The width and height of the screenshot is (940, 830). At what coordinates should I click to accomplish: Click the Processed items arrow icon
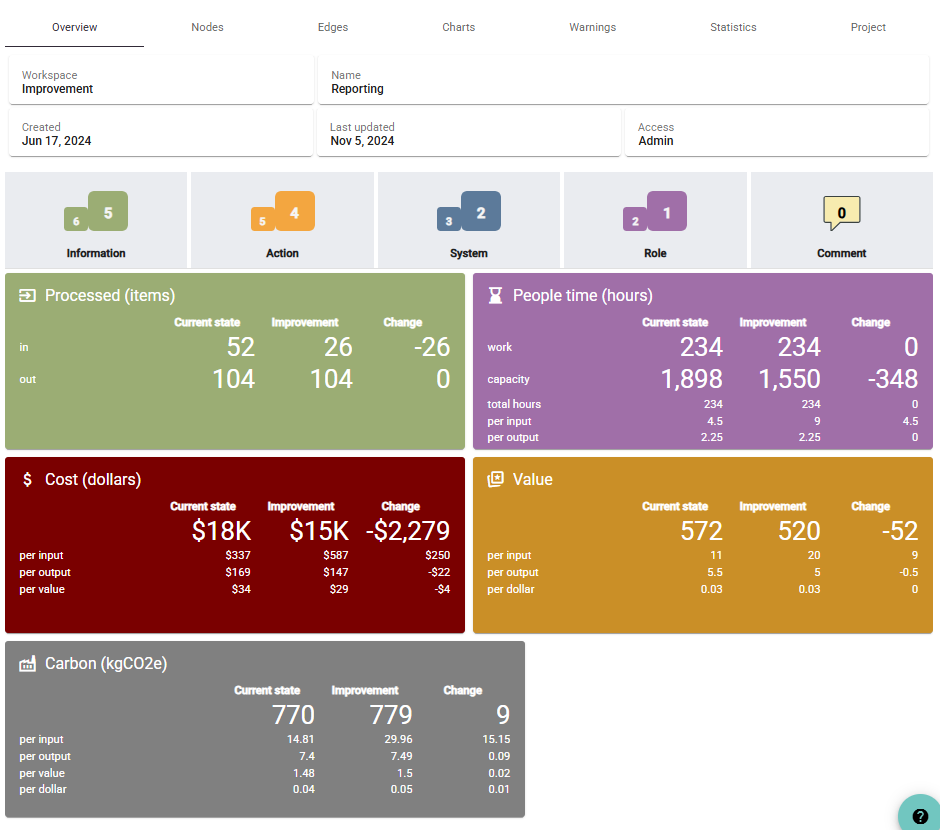(x=27, y=295)
